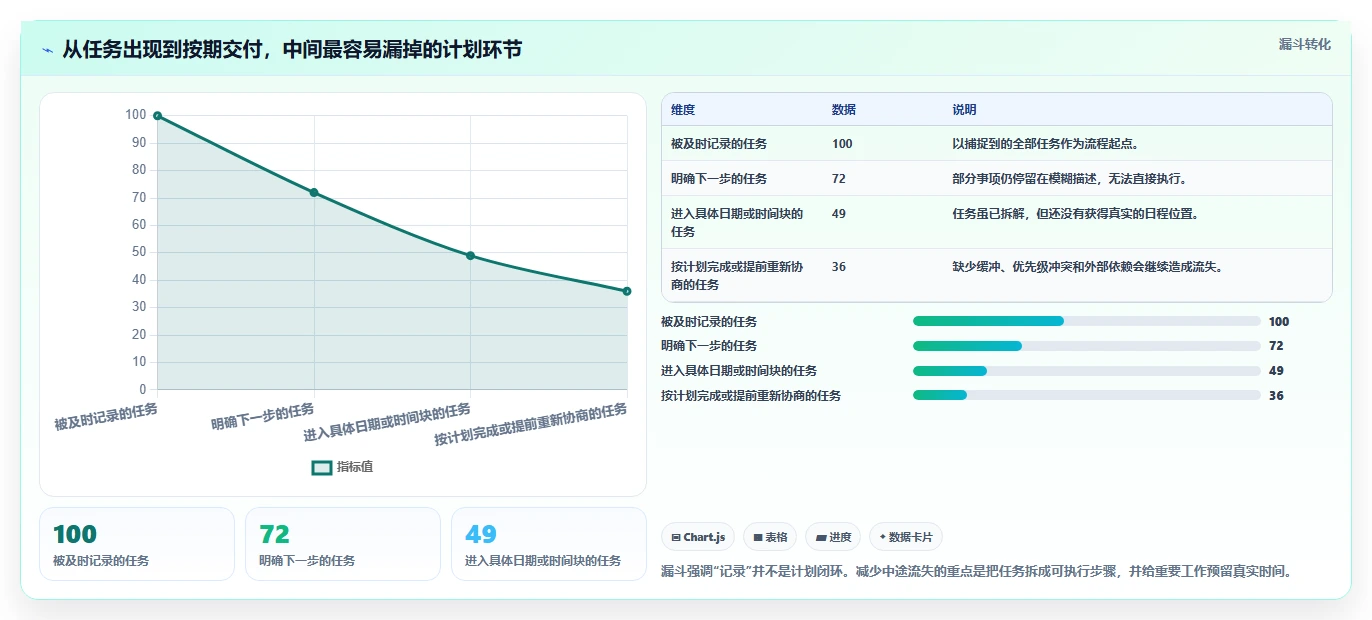Viewport: 1372px width, 620px height.
Task: Click the progress bar for 按计划完成或提前重新协商的任务
Action: click(1087, 395)
